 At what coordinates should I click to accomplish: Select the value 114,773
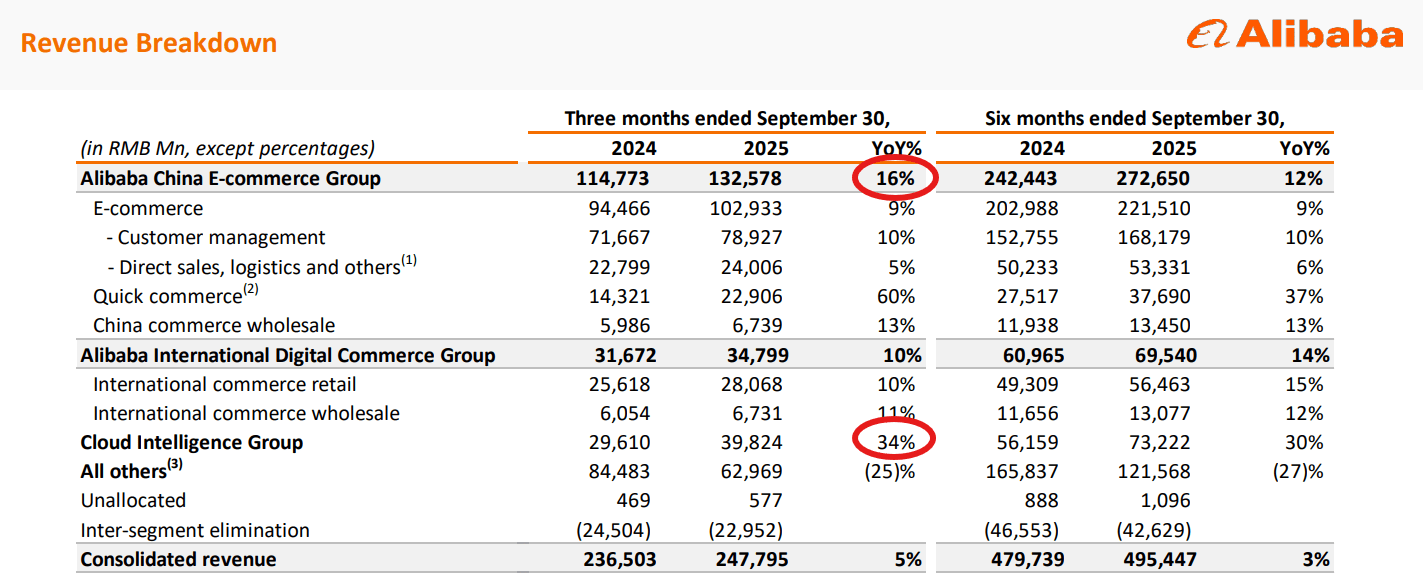point(615,179)
